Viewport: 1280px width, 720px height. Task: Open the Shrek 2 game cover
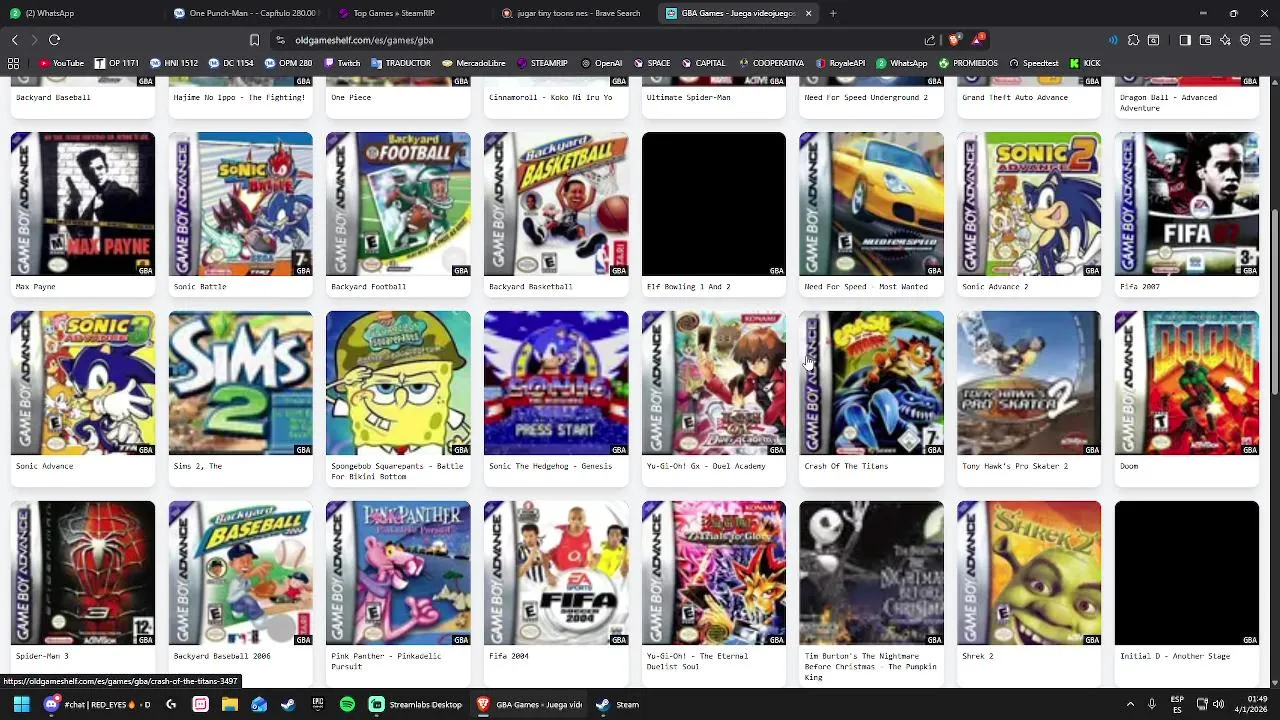pyautogui.click(x=1029, y=573)
